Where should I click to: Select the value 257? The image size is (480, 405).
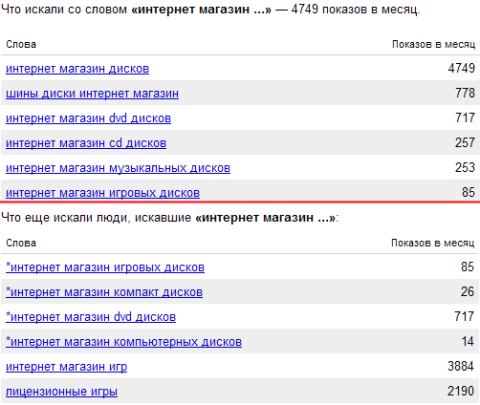coord(465,143)
